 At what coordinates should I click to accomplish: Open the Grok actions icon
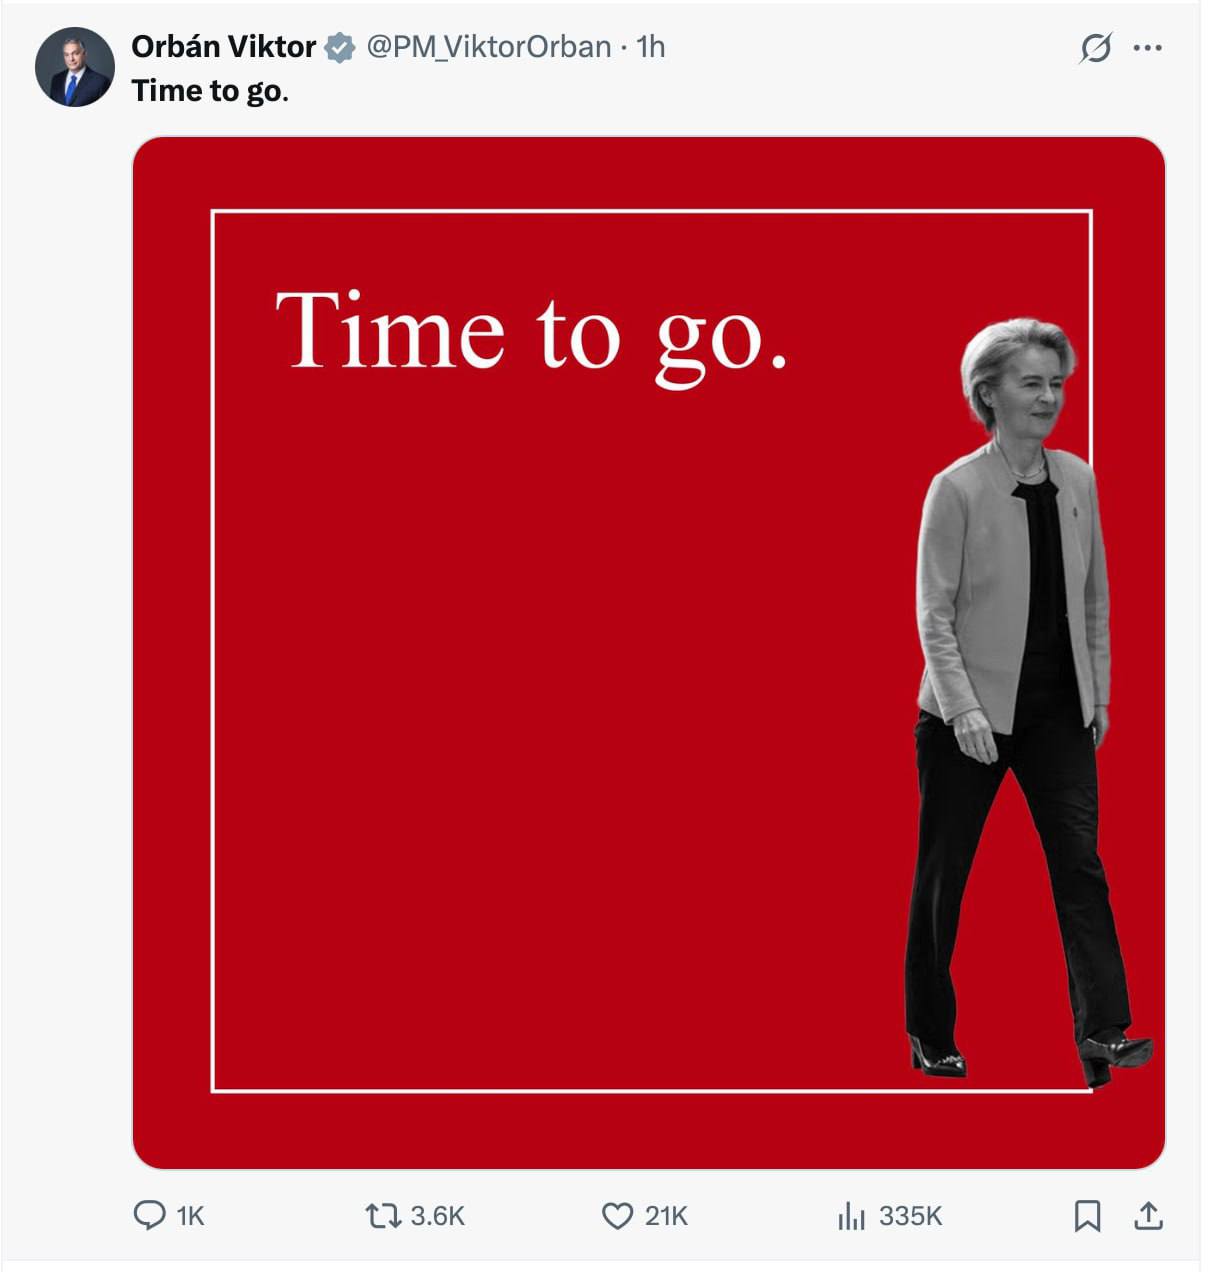tap(1095, 47)
